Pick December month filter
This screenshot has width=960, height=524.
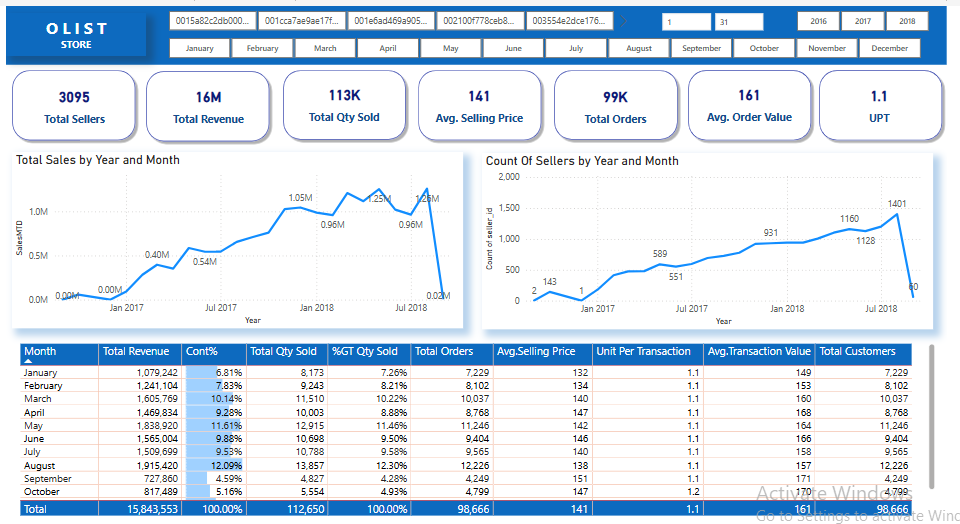click(890, 48)
